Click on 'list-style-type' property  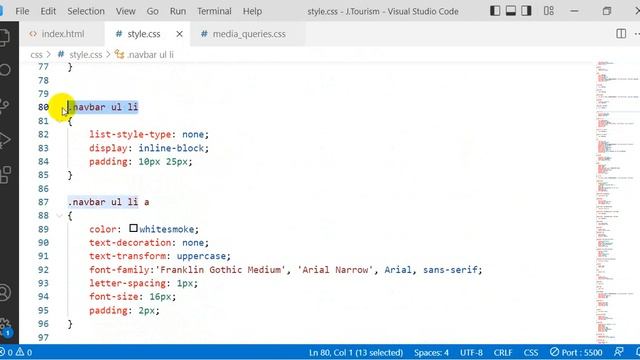(x=130, y=134)
